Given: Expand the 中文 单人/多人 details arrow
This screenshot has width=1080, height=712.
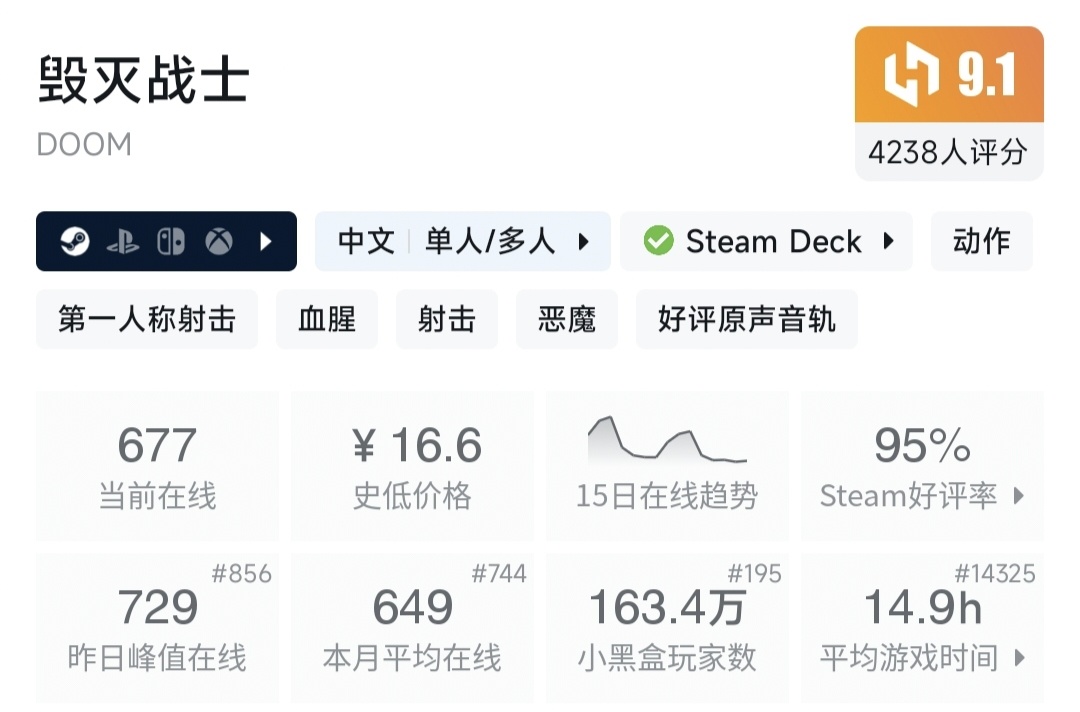Looking at the screenshot, I should [x=584, y=242].
